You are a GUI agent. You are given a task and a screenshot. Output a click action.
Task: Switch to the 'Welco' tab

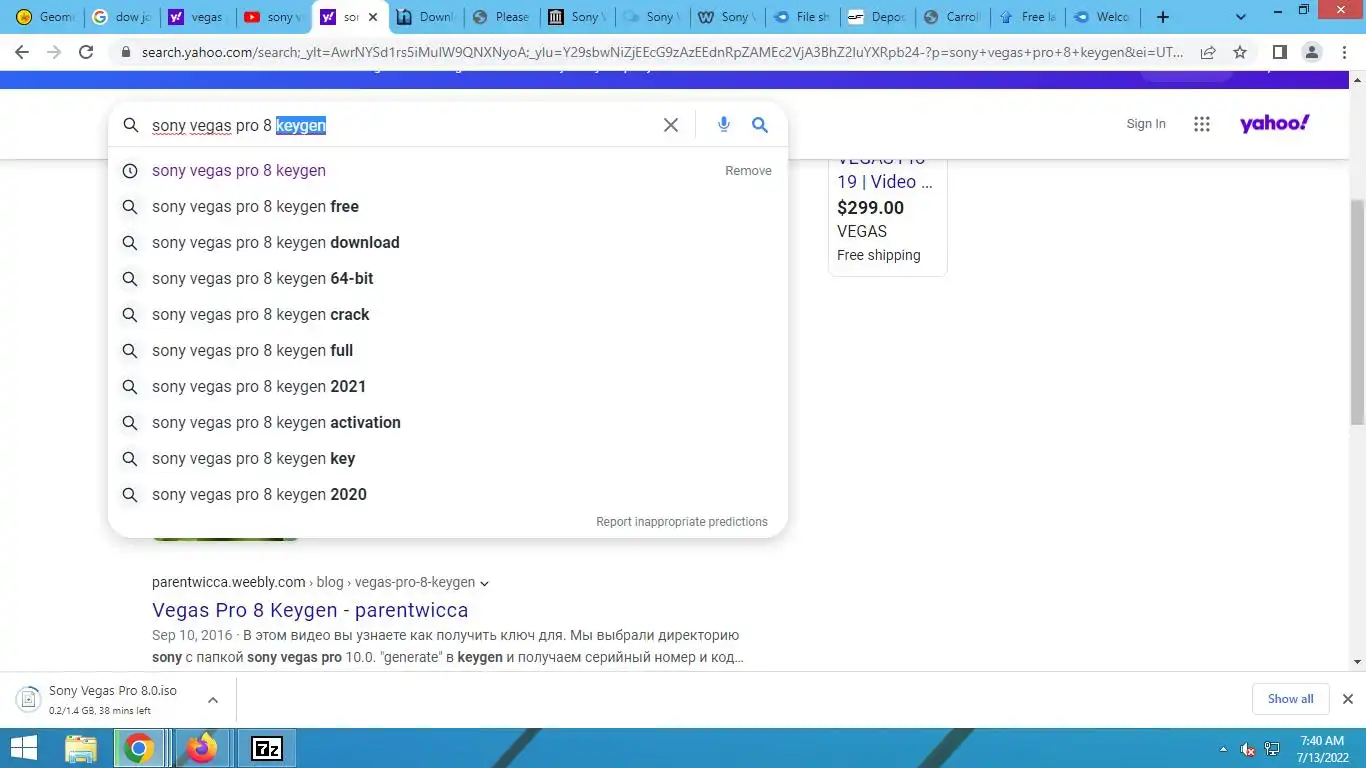(1102, 17)
